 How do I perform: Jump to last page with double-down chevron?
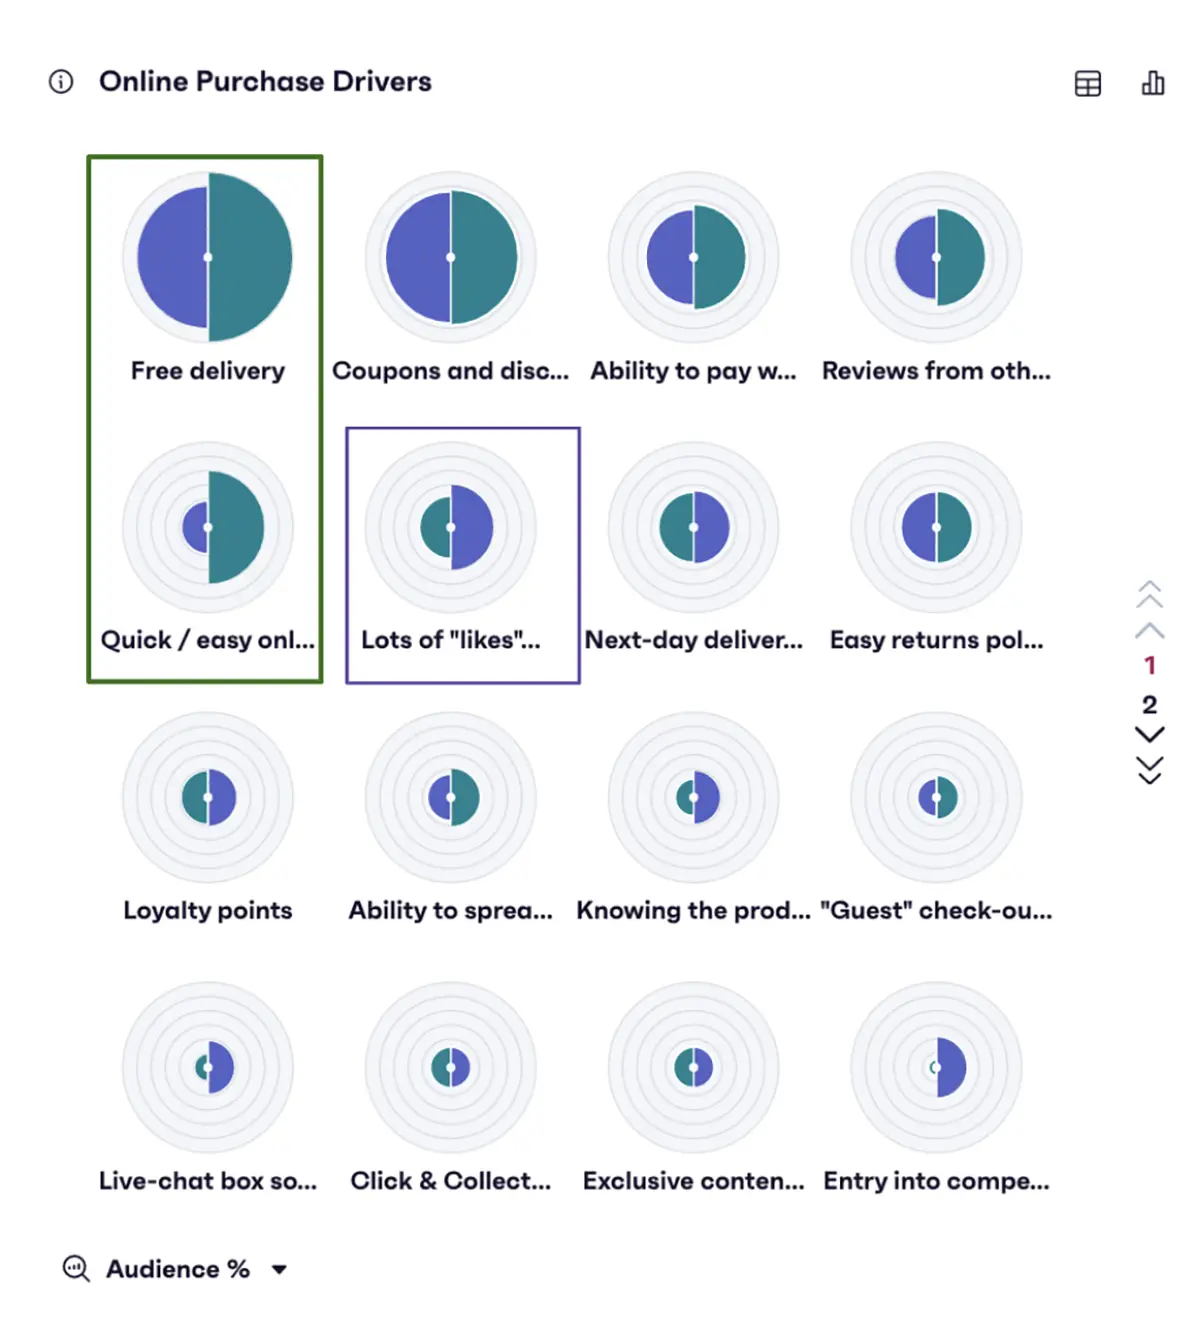pyautogui.click(x=1150, y=768)
